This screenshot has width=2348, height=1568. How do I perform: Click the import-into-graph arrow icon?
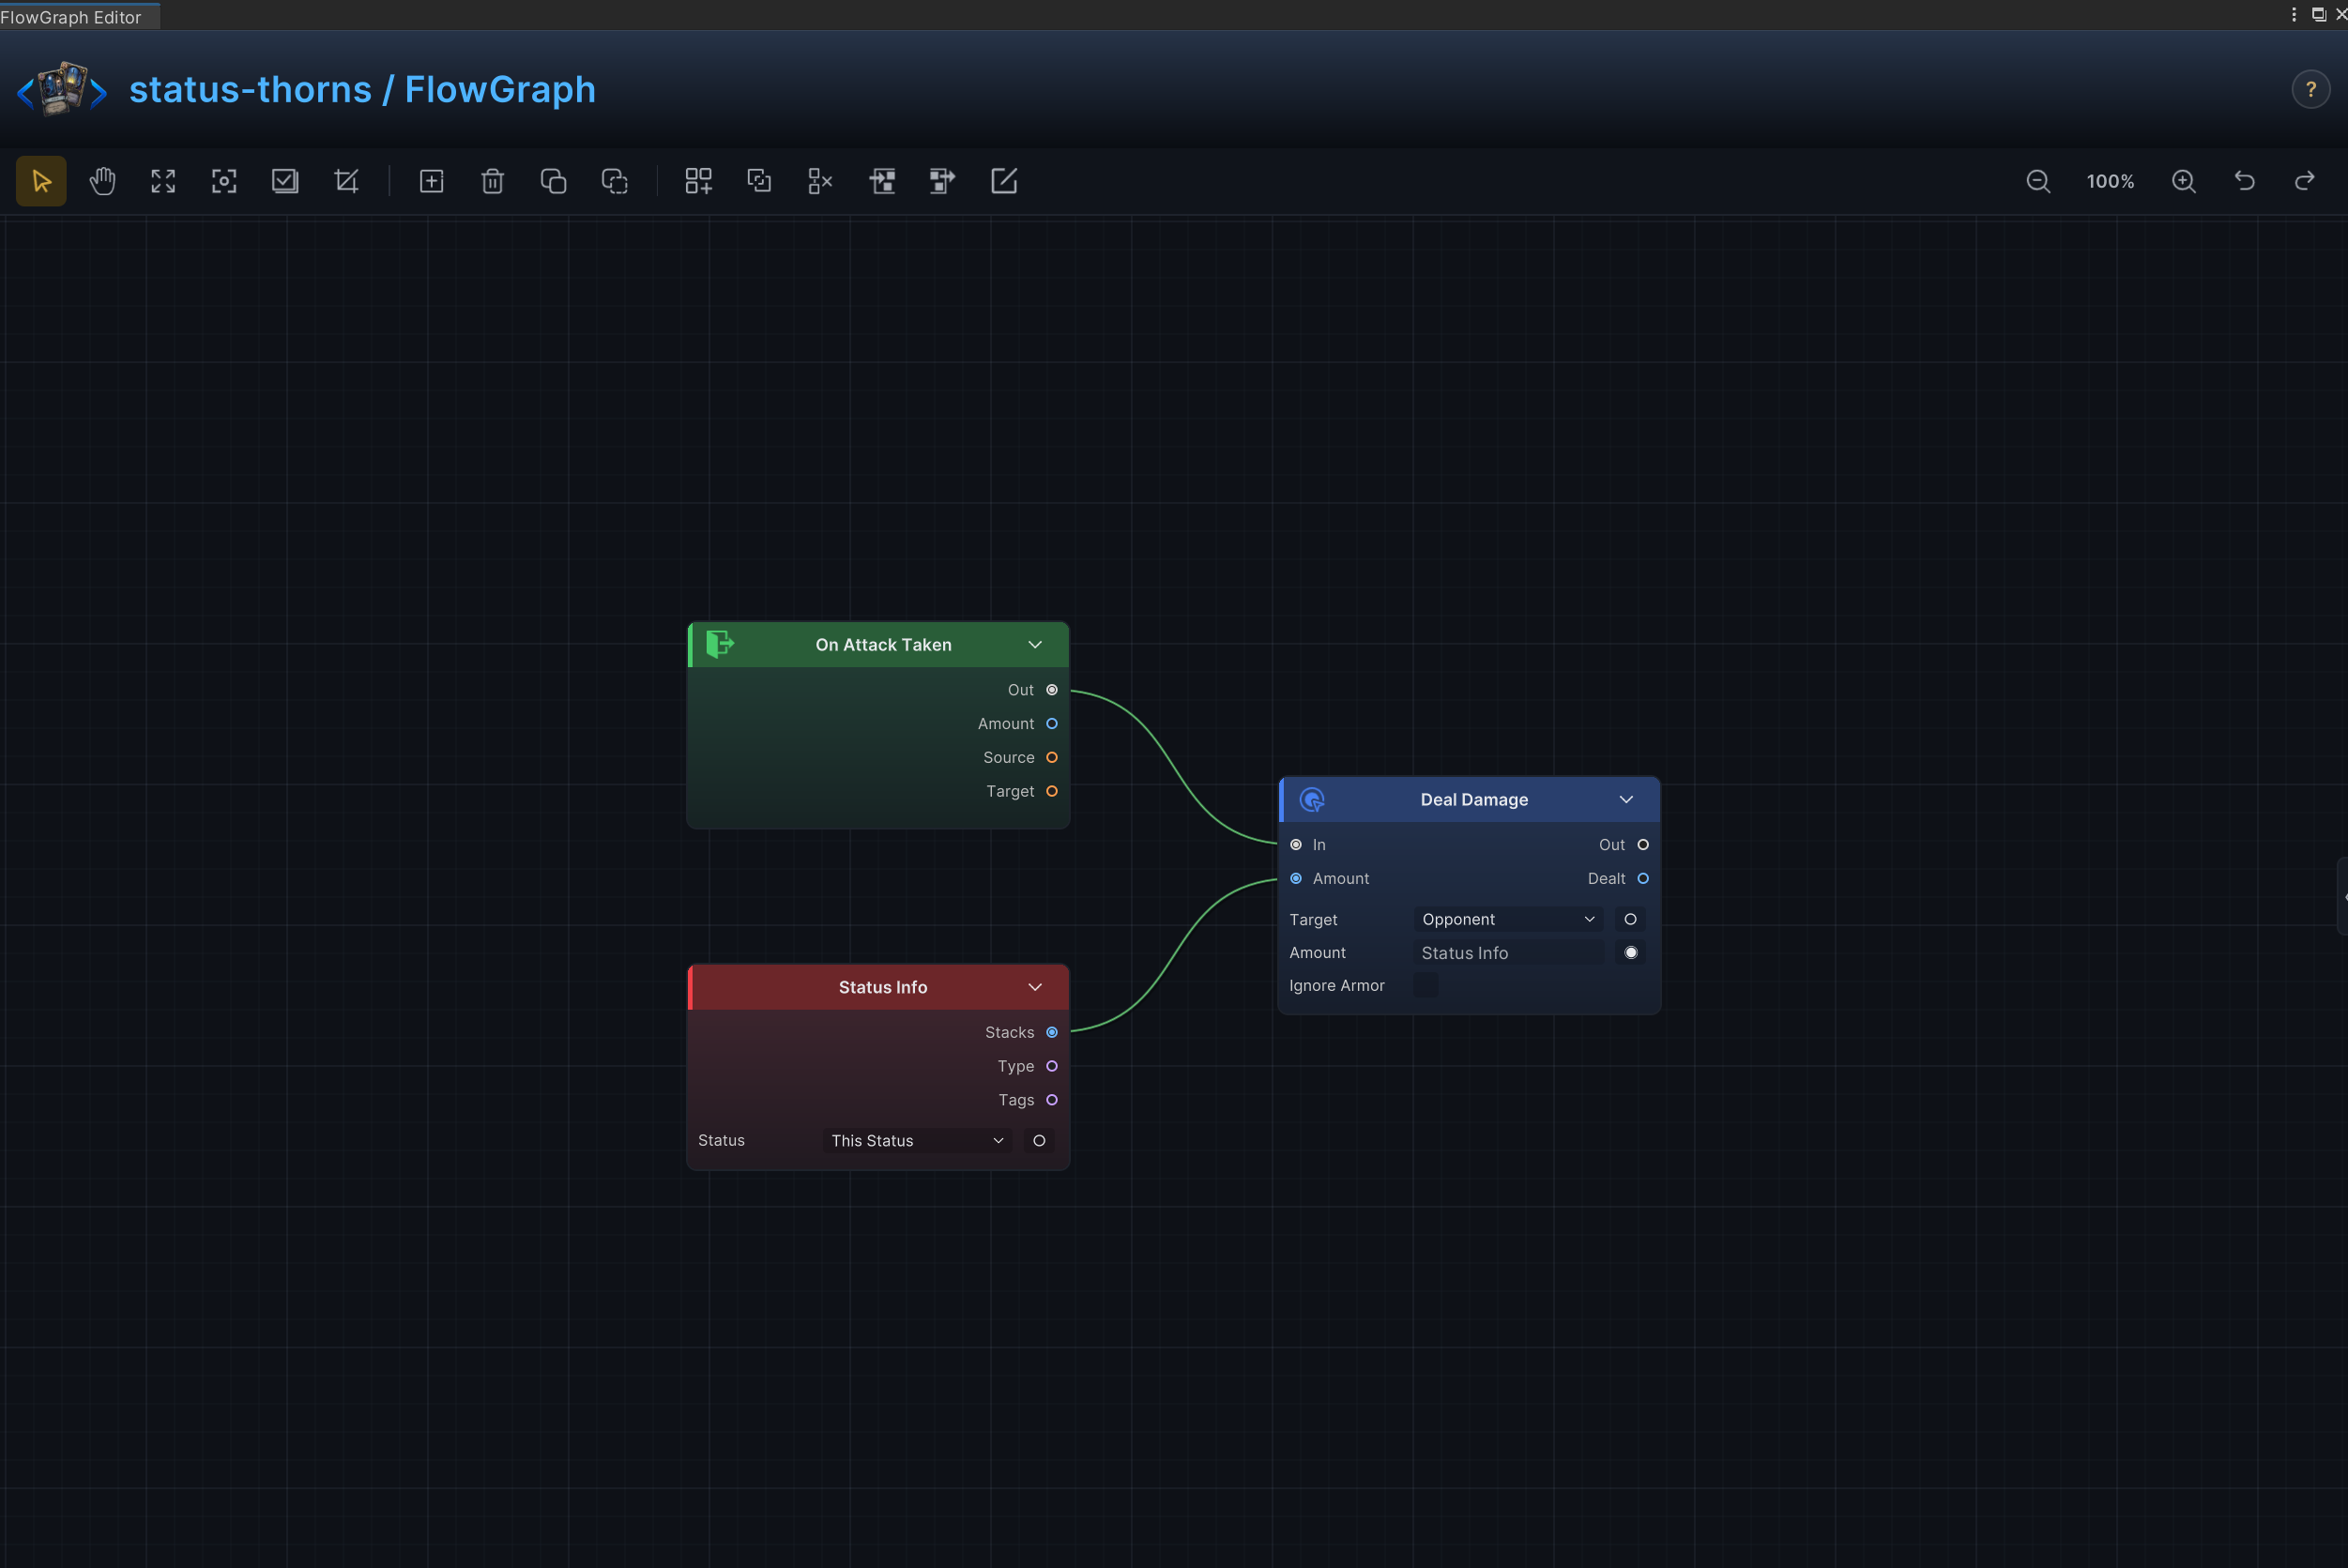pyautogui.click(x=882, y=181)
